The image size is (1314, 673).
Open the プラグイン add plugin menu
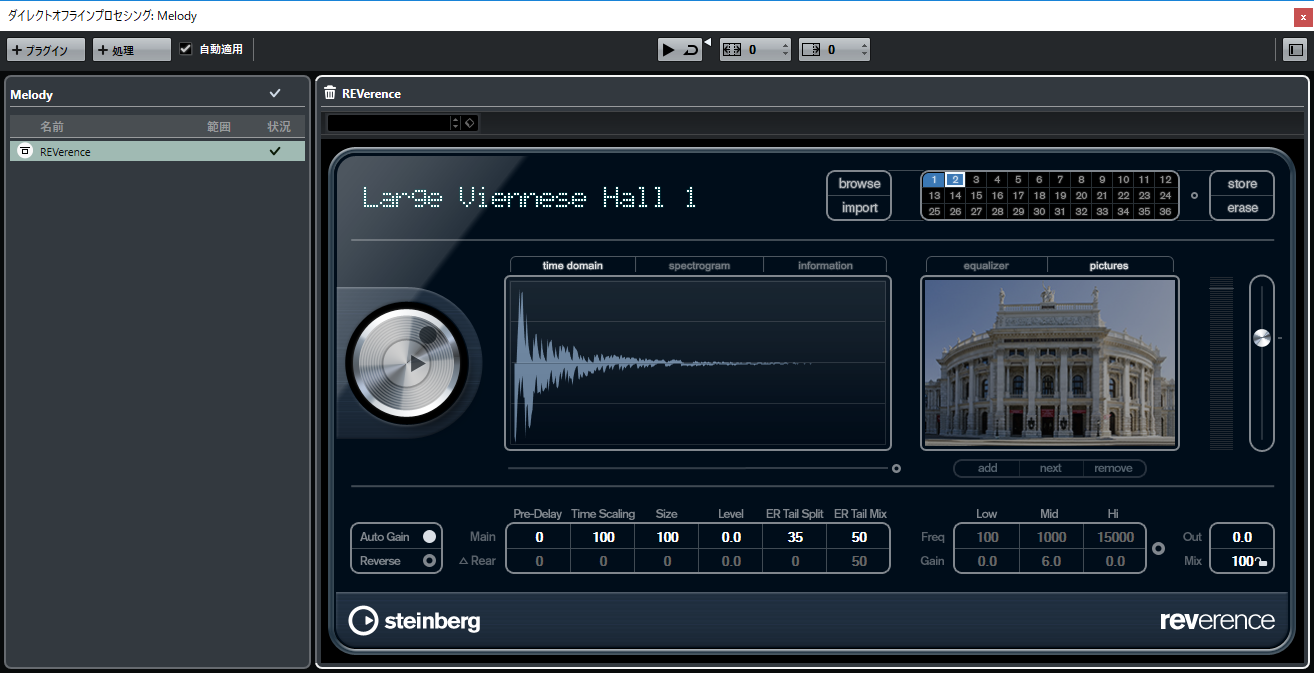click(46, 50)
